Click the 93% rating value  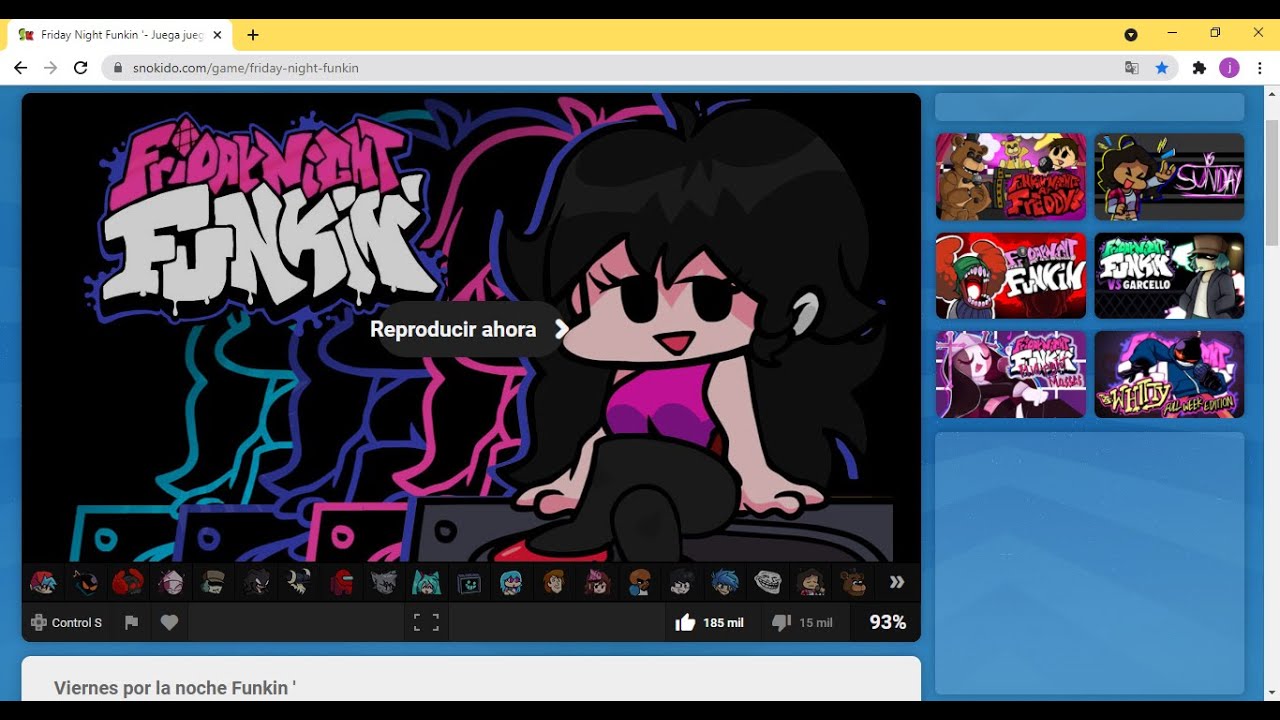(887, 622)
